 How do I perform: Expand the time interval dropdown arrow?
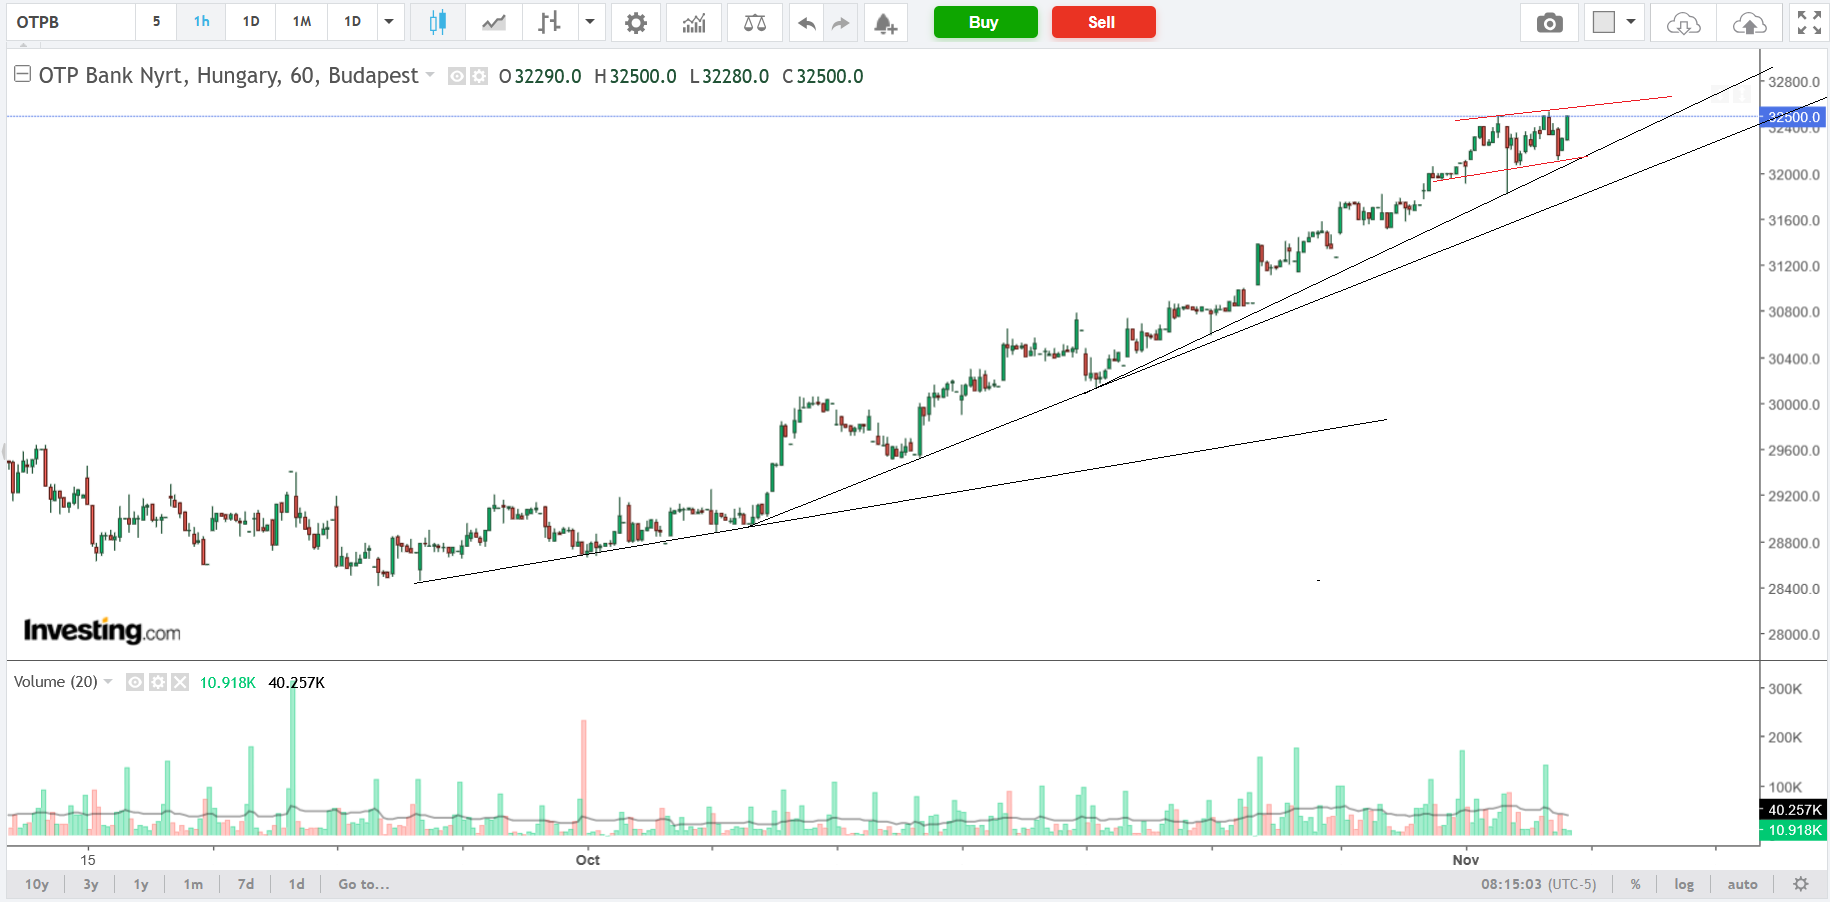389,22
